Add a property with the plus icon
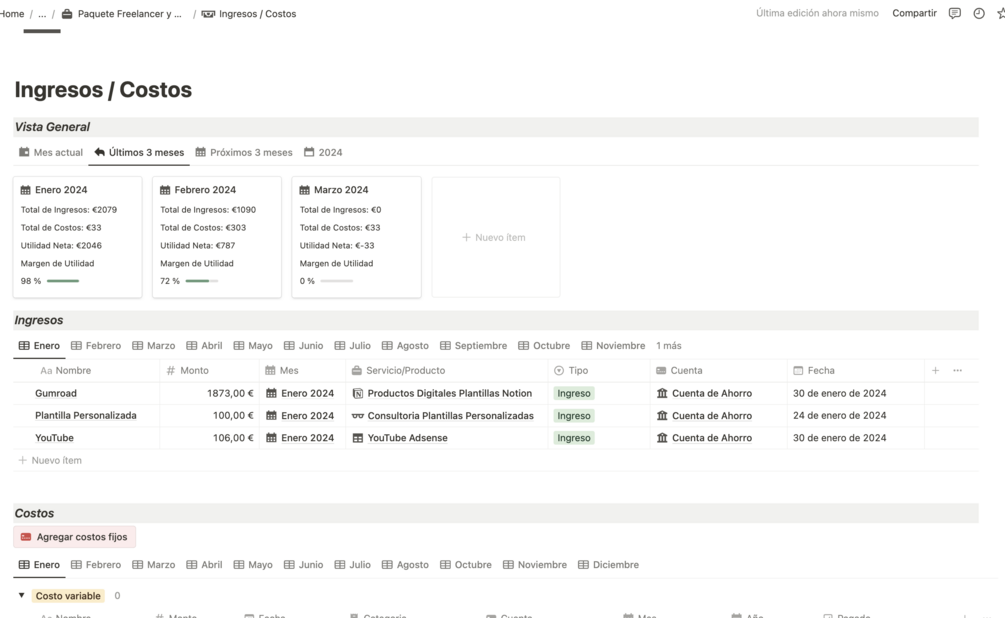1005x618 pixels. coord(935,371)
